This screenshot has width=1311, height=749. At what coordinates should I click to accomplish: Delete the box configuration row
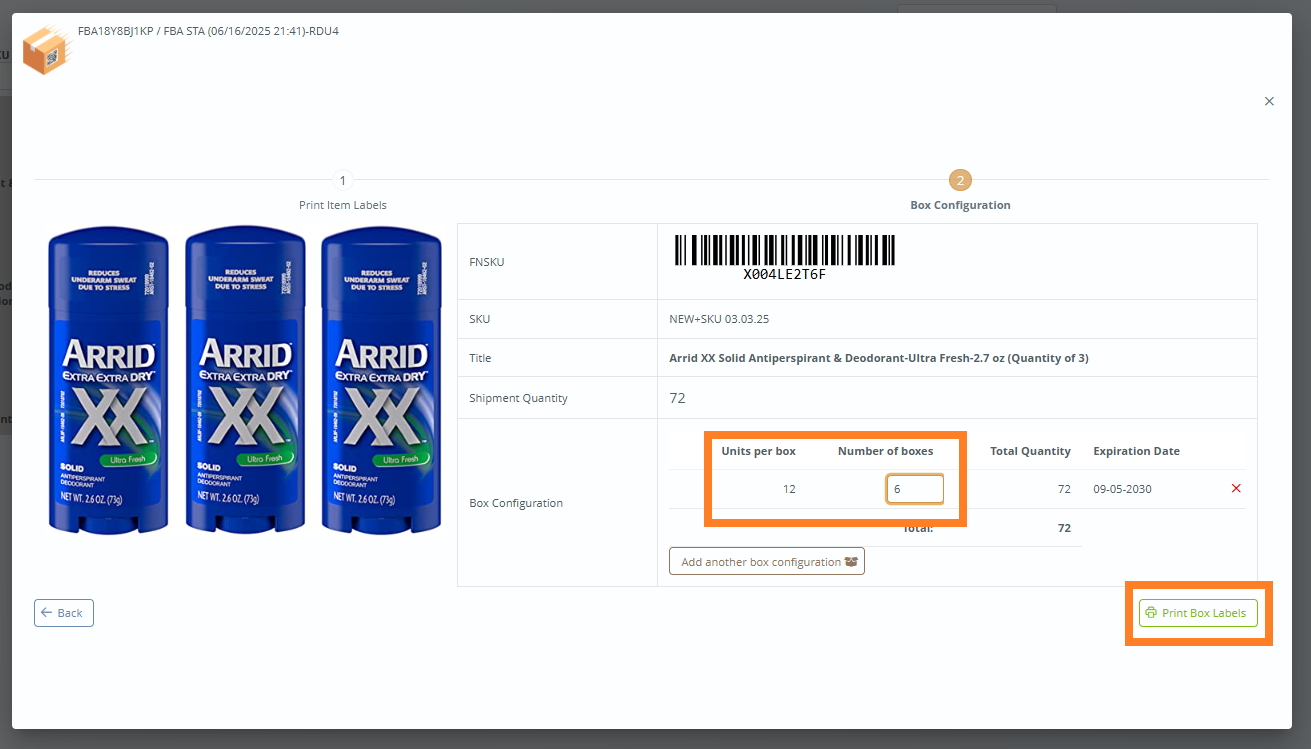coord(1236,488)
